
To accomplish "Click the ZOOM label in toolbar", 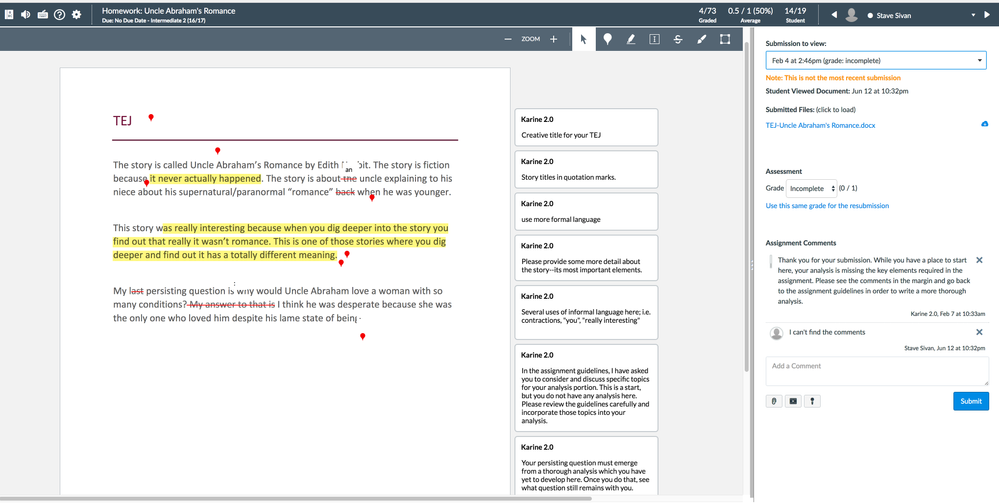I will (x=531, y=39).
